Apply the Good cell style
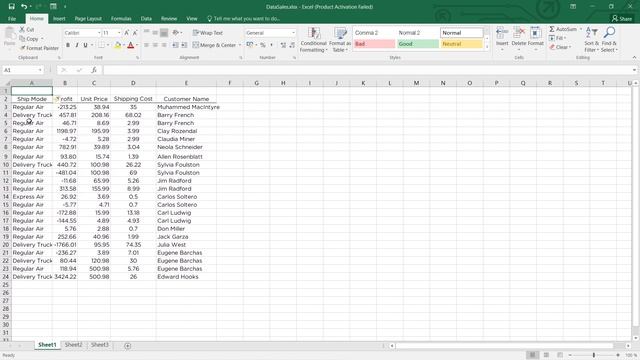 point(418,44)
